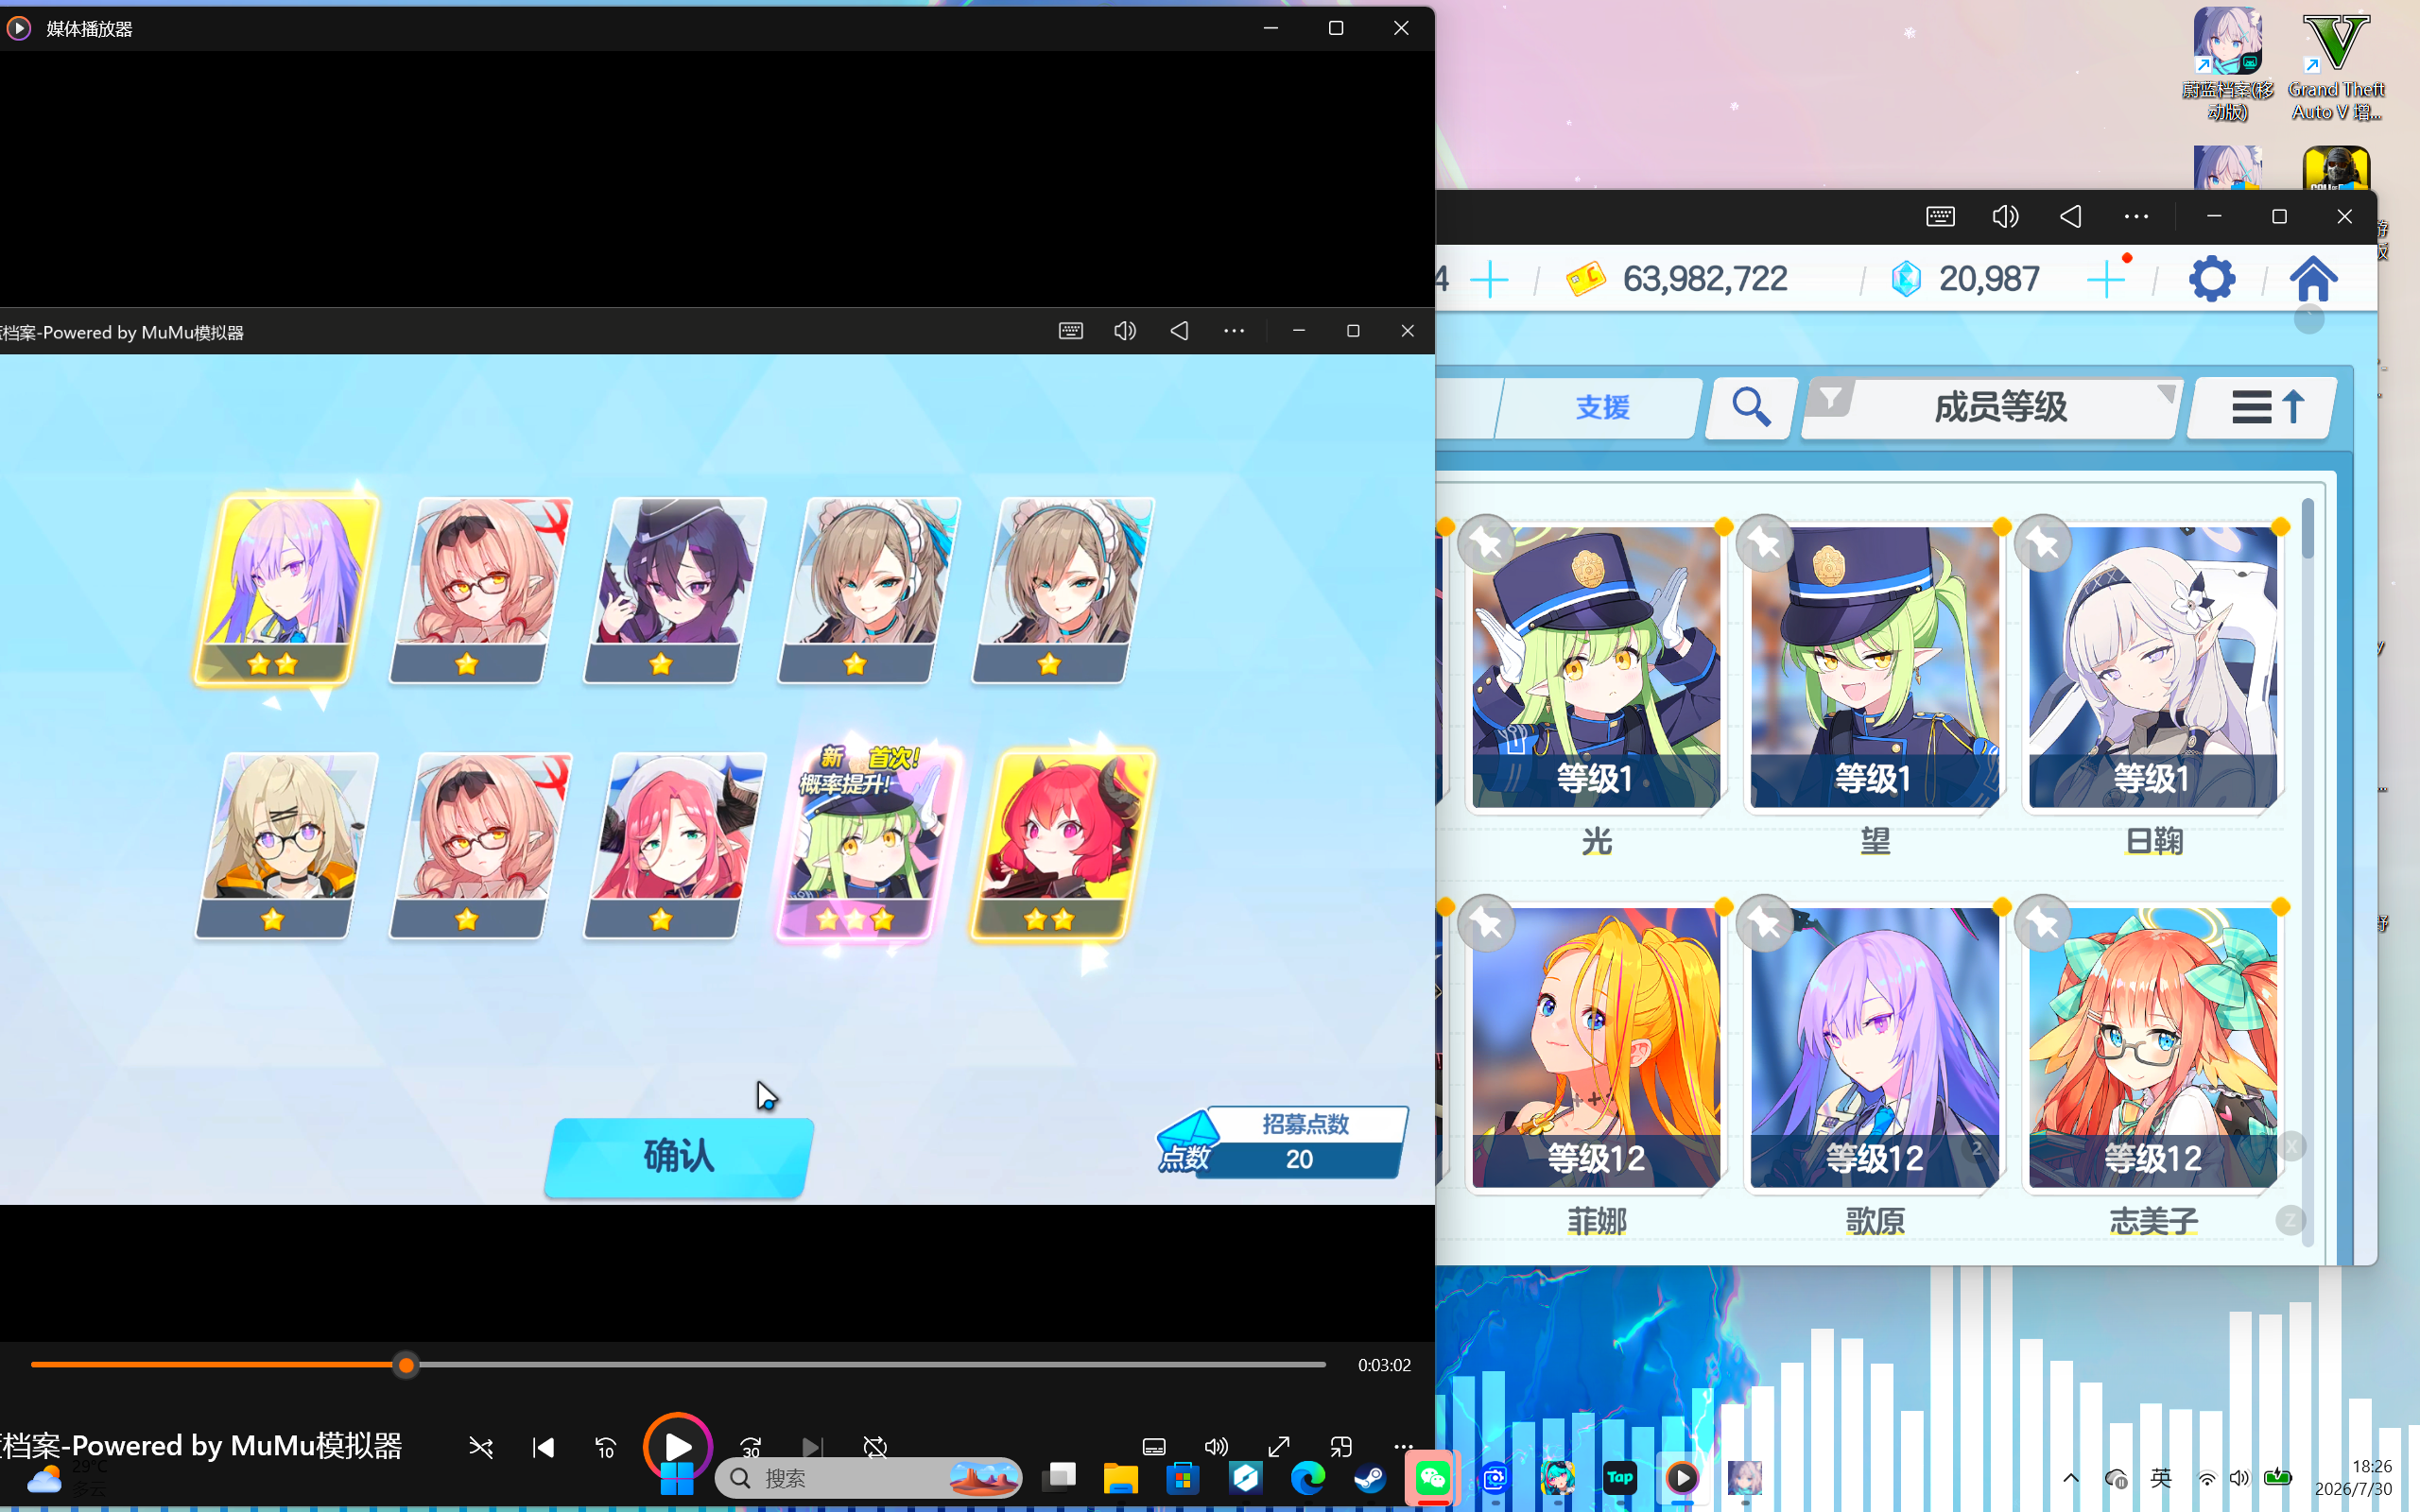Toggle the favorite star on 日鞠 card

tap(2042, 543)
